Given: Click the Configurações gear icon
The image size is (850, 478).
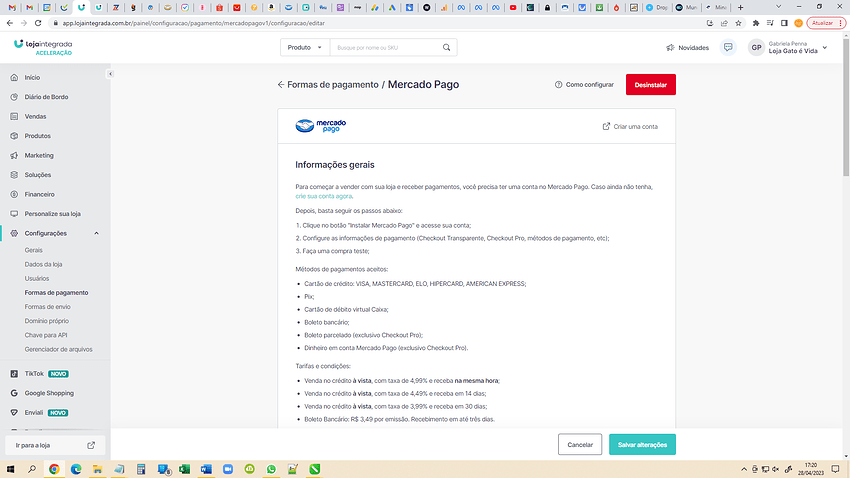Looking at the screenshot, I should 14,234.
